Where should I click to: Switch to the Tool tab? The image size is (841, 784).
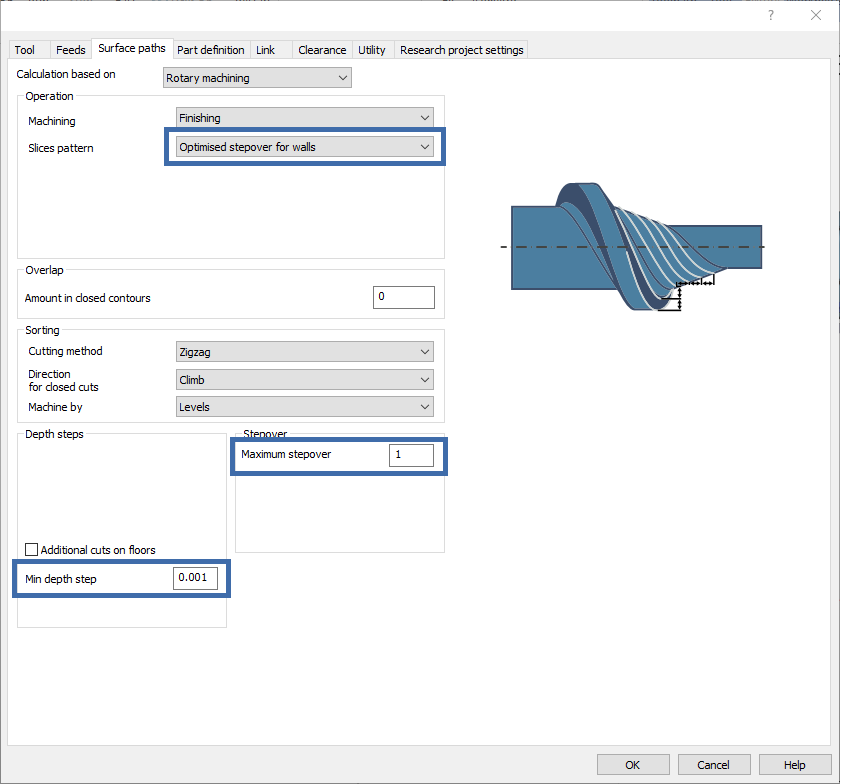[25, 50]
